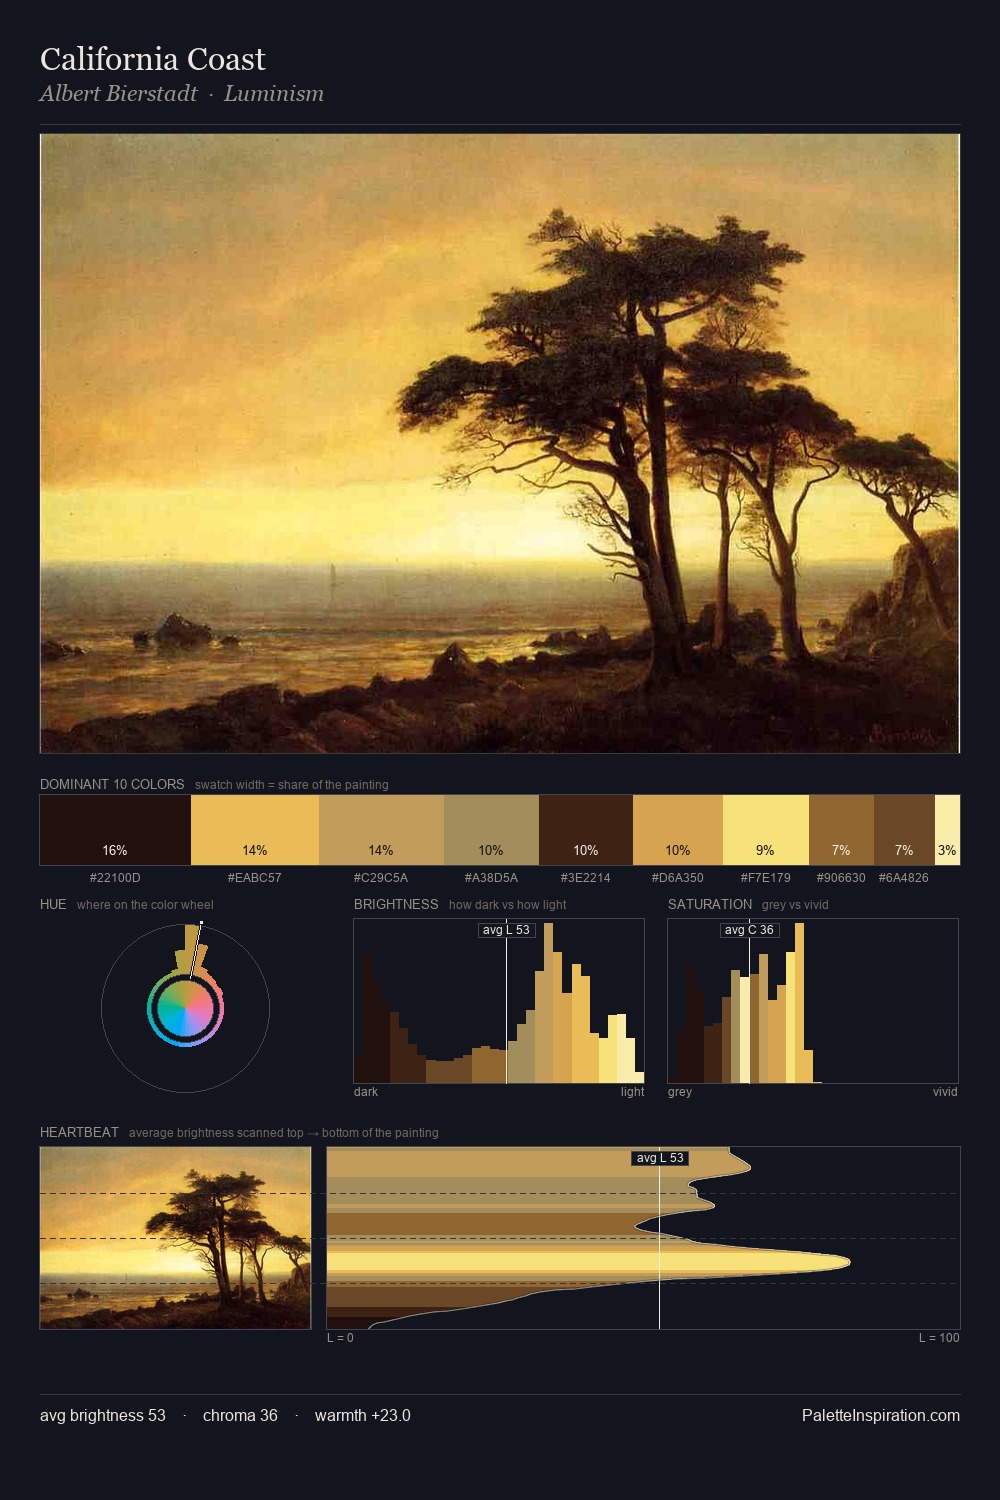
Task: Click the avg L 53 label in heartbeat chart
Action: [x=660, y=1158]
